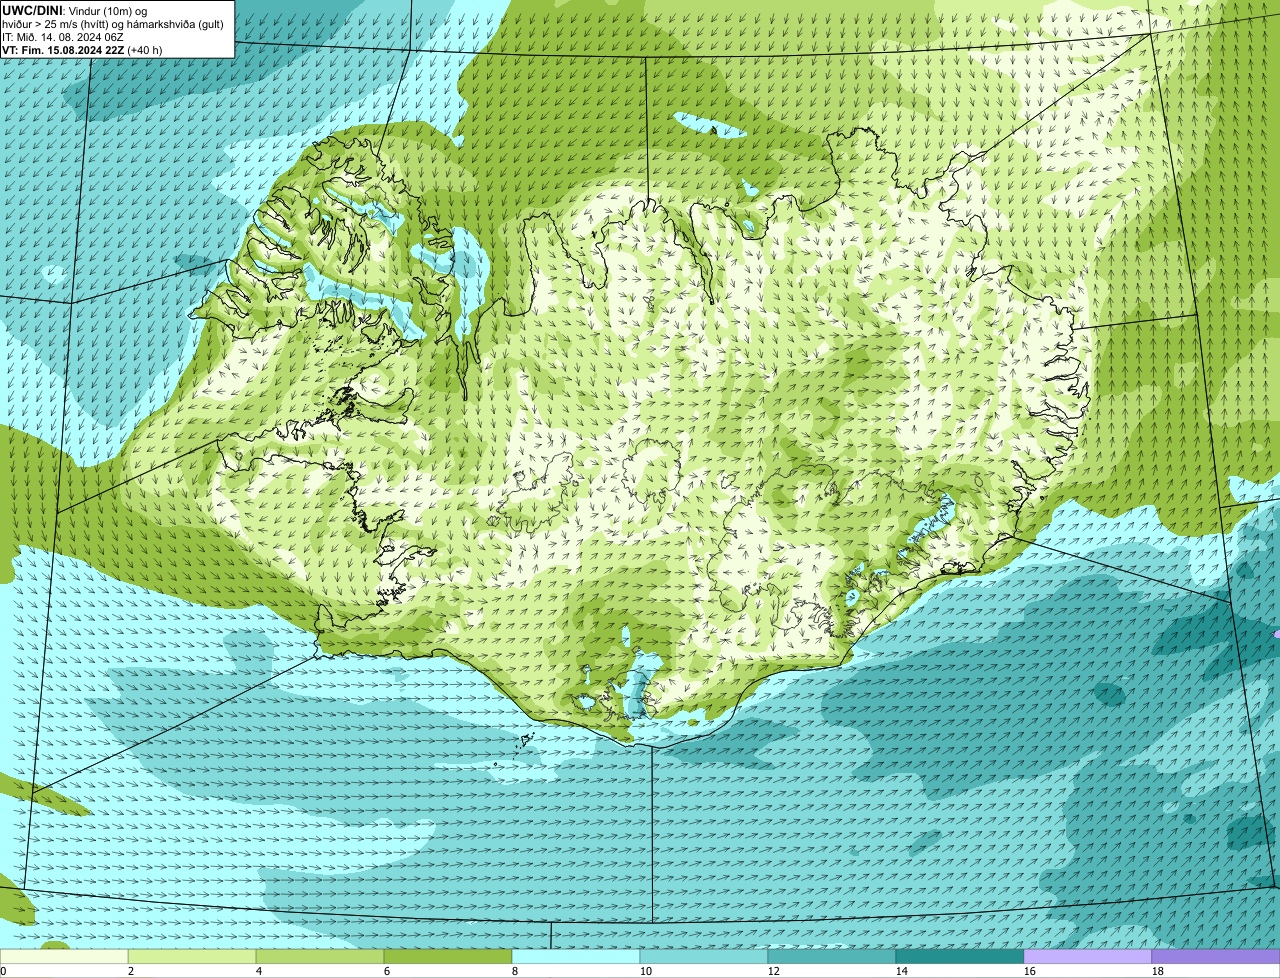Select the 10–12 m/s light teal legend swatch

(704, 956)
